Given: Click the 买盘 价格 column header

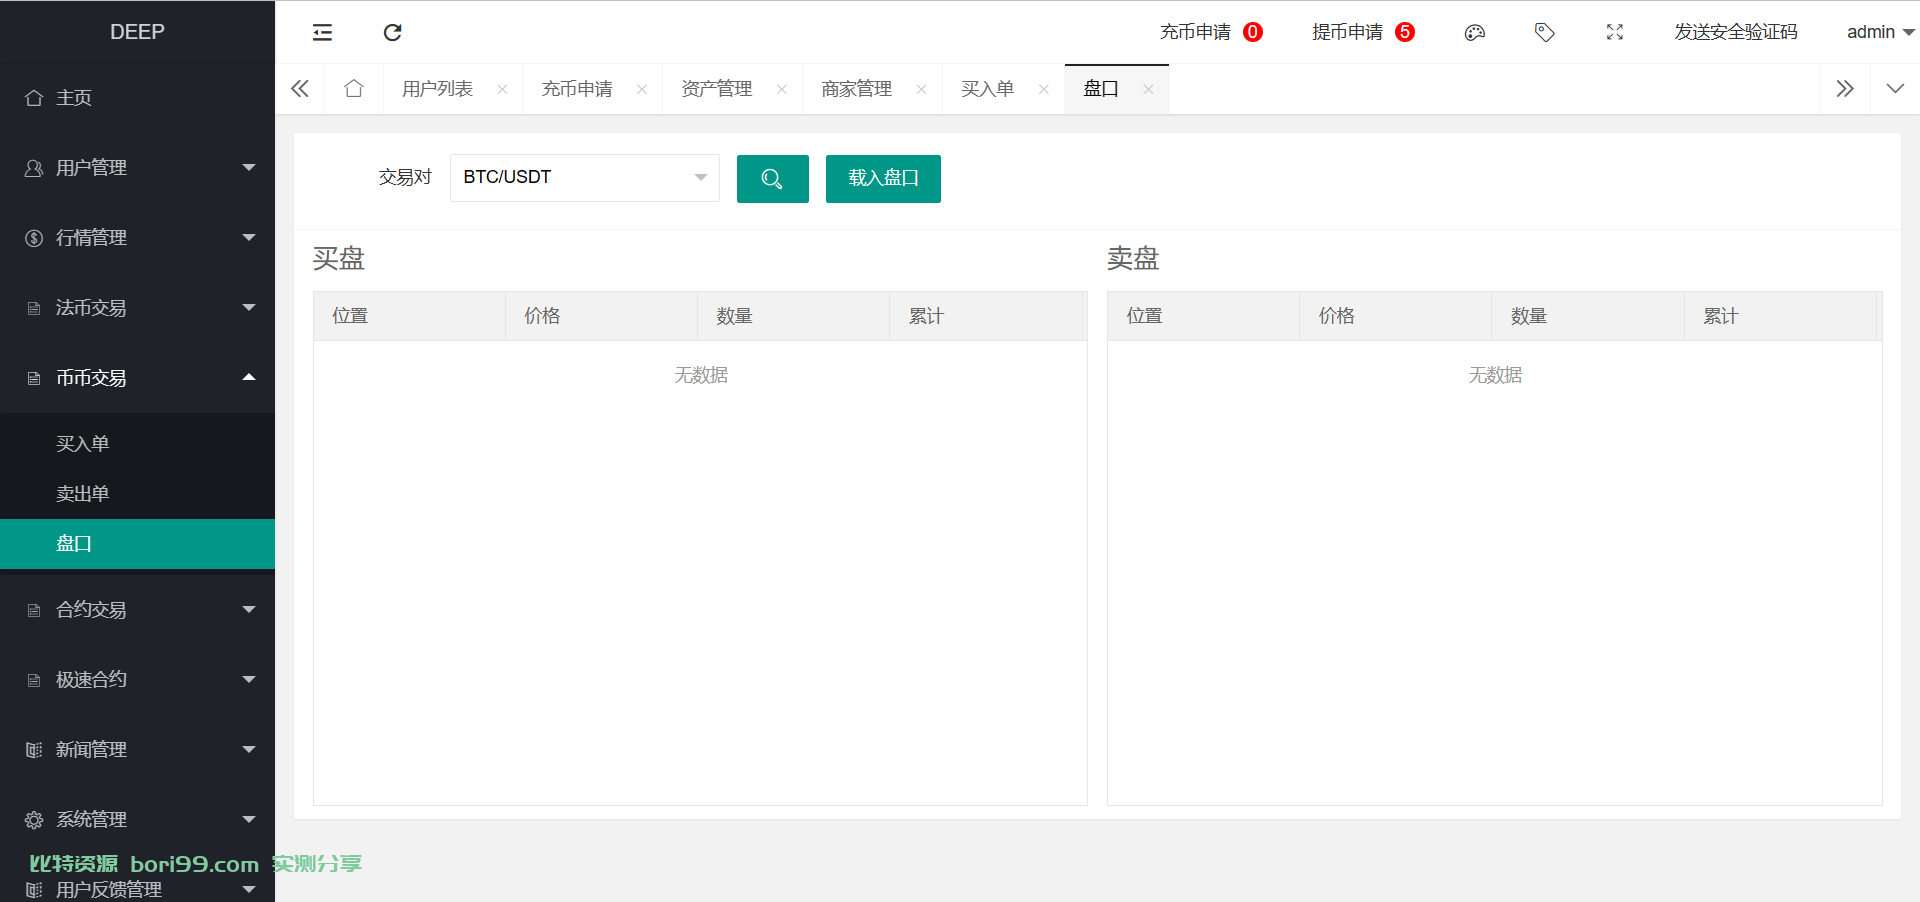Looking at the screenshot, I should point(601,316).
